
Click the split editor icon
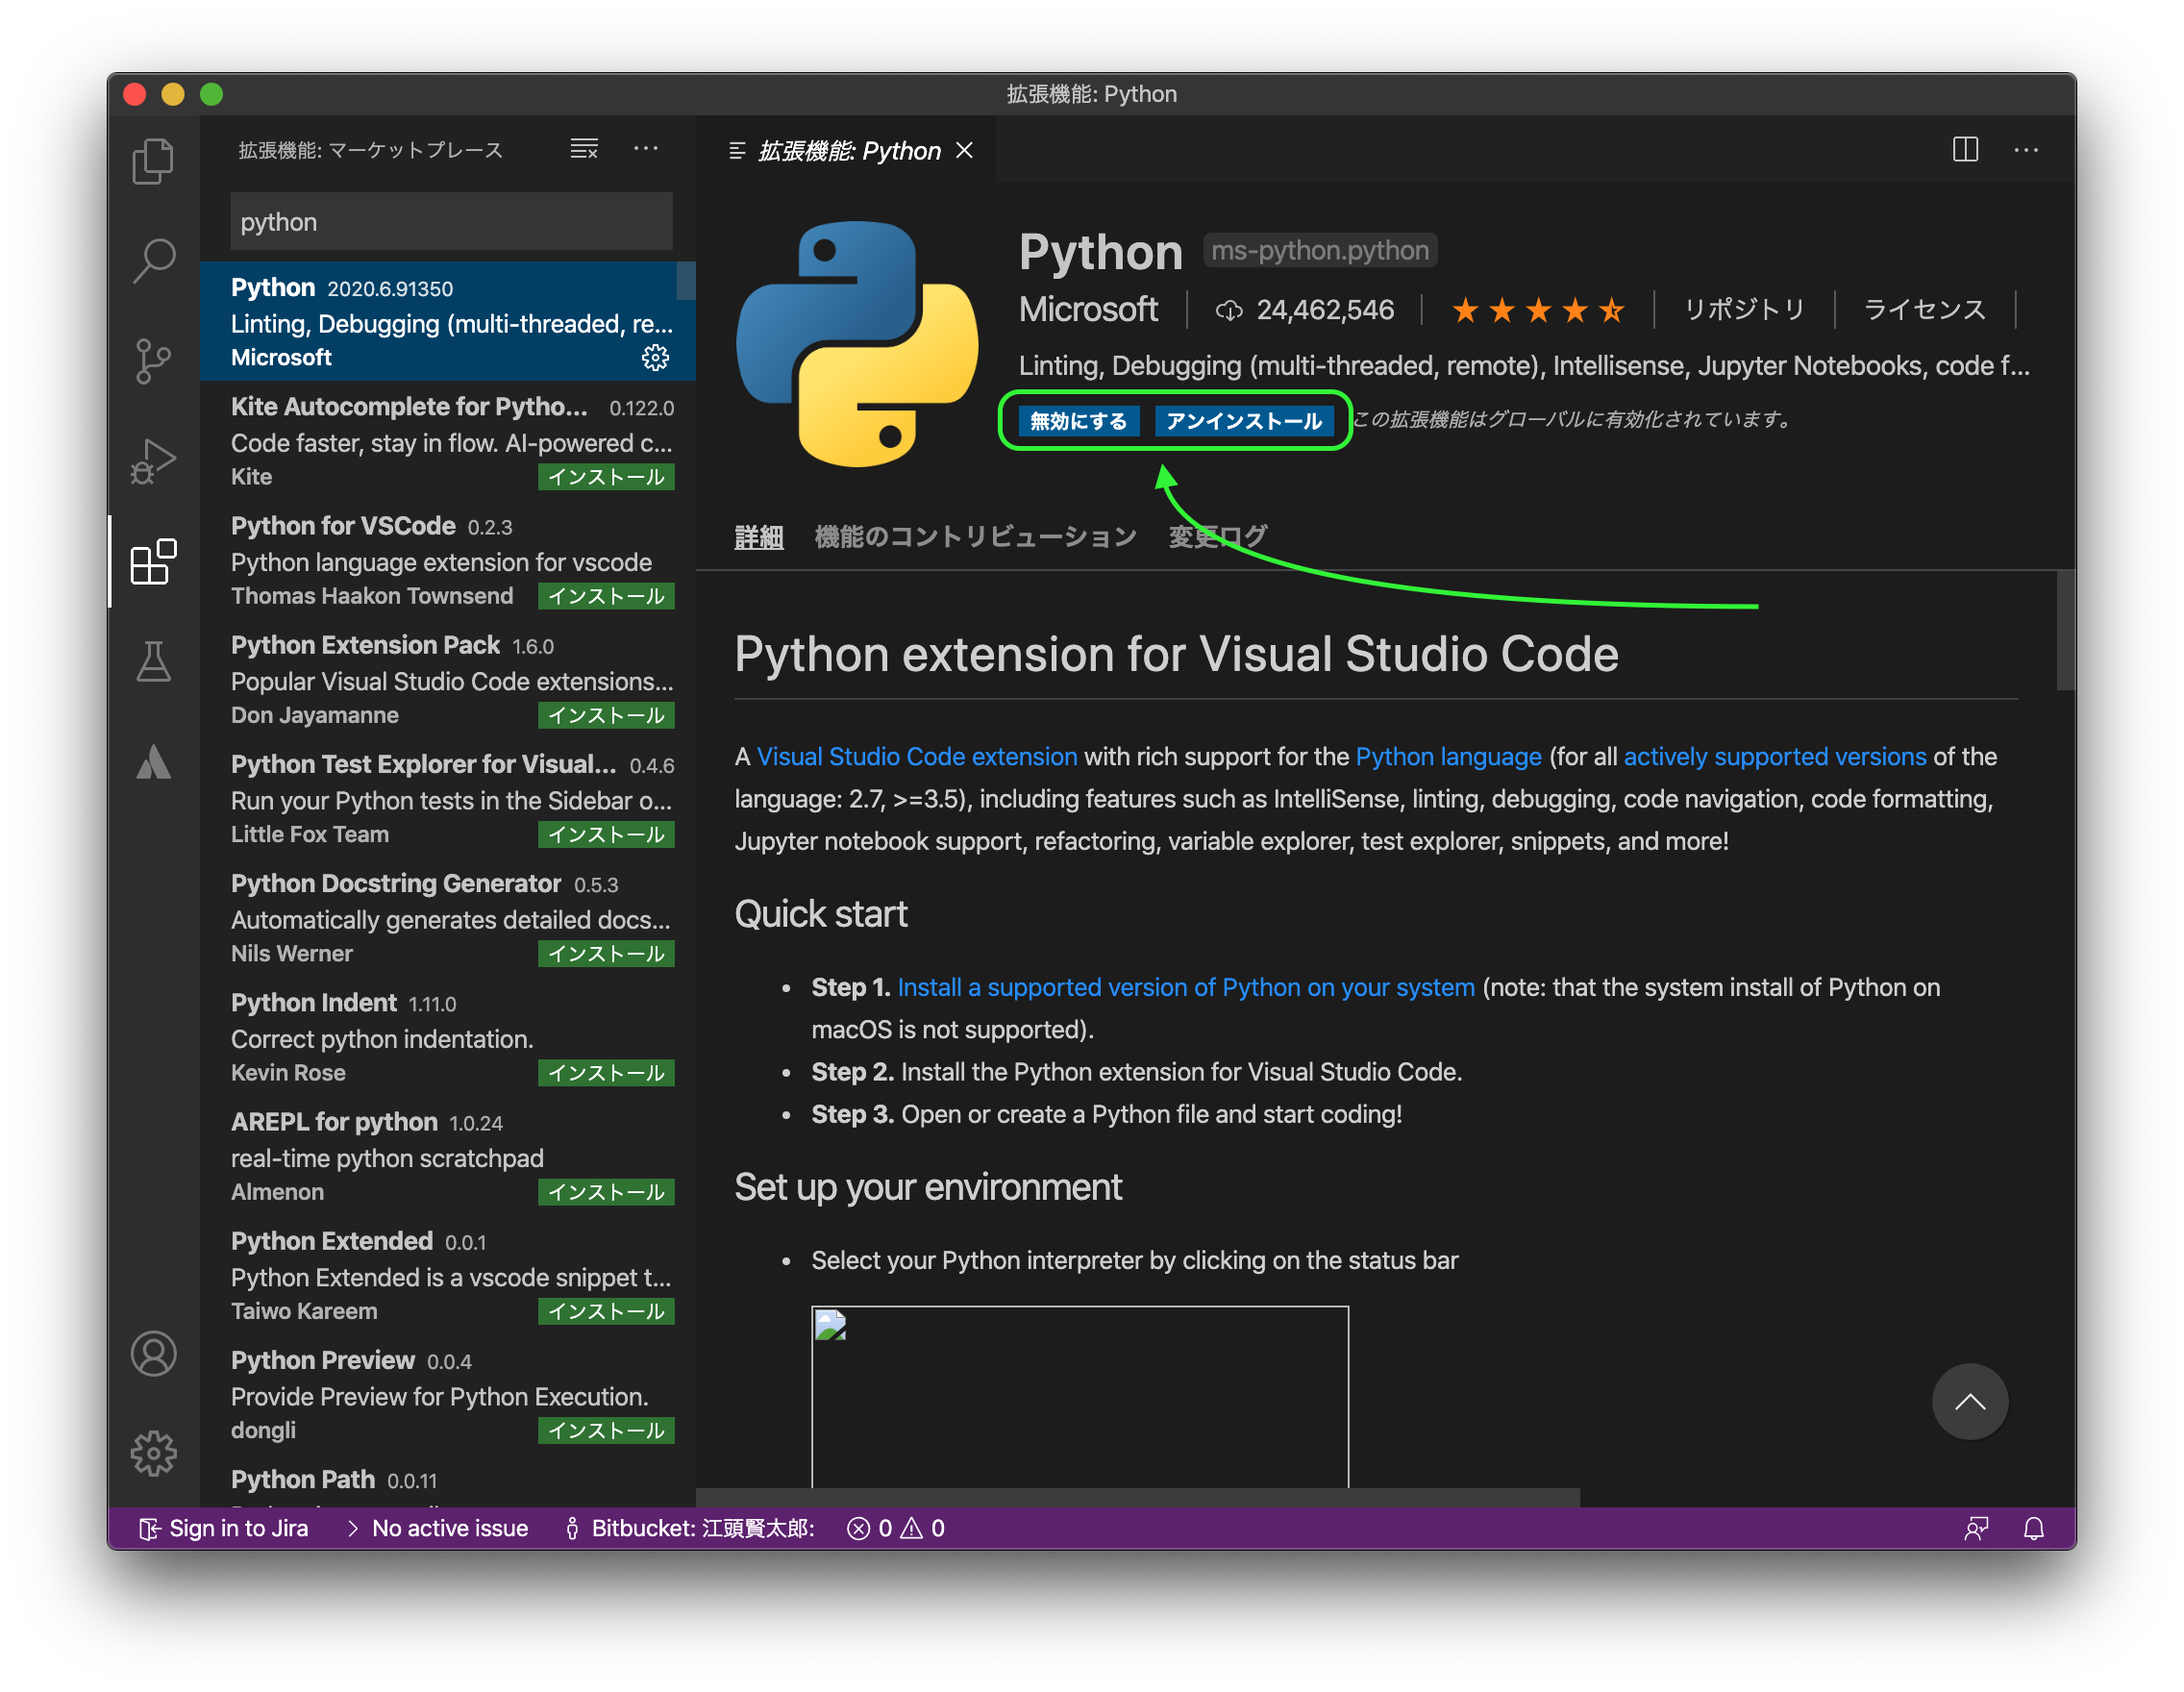pos(1965,150)
